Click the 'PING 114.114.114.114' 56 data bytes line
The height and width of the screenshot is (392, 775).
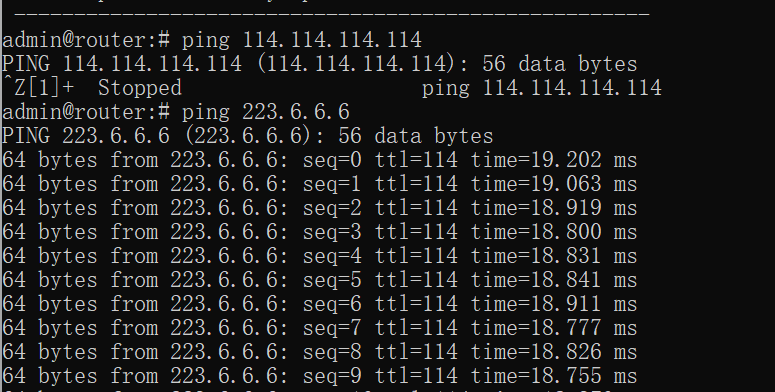click(x=320, y=64)
